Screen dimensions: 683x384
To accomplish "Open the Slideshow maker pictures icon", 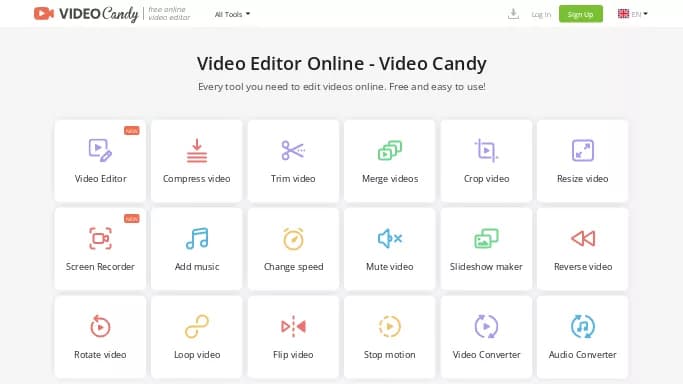I will click(486, 238).
